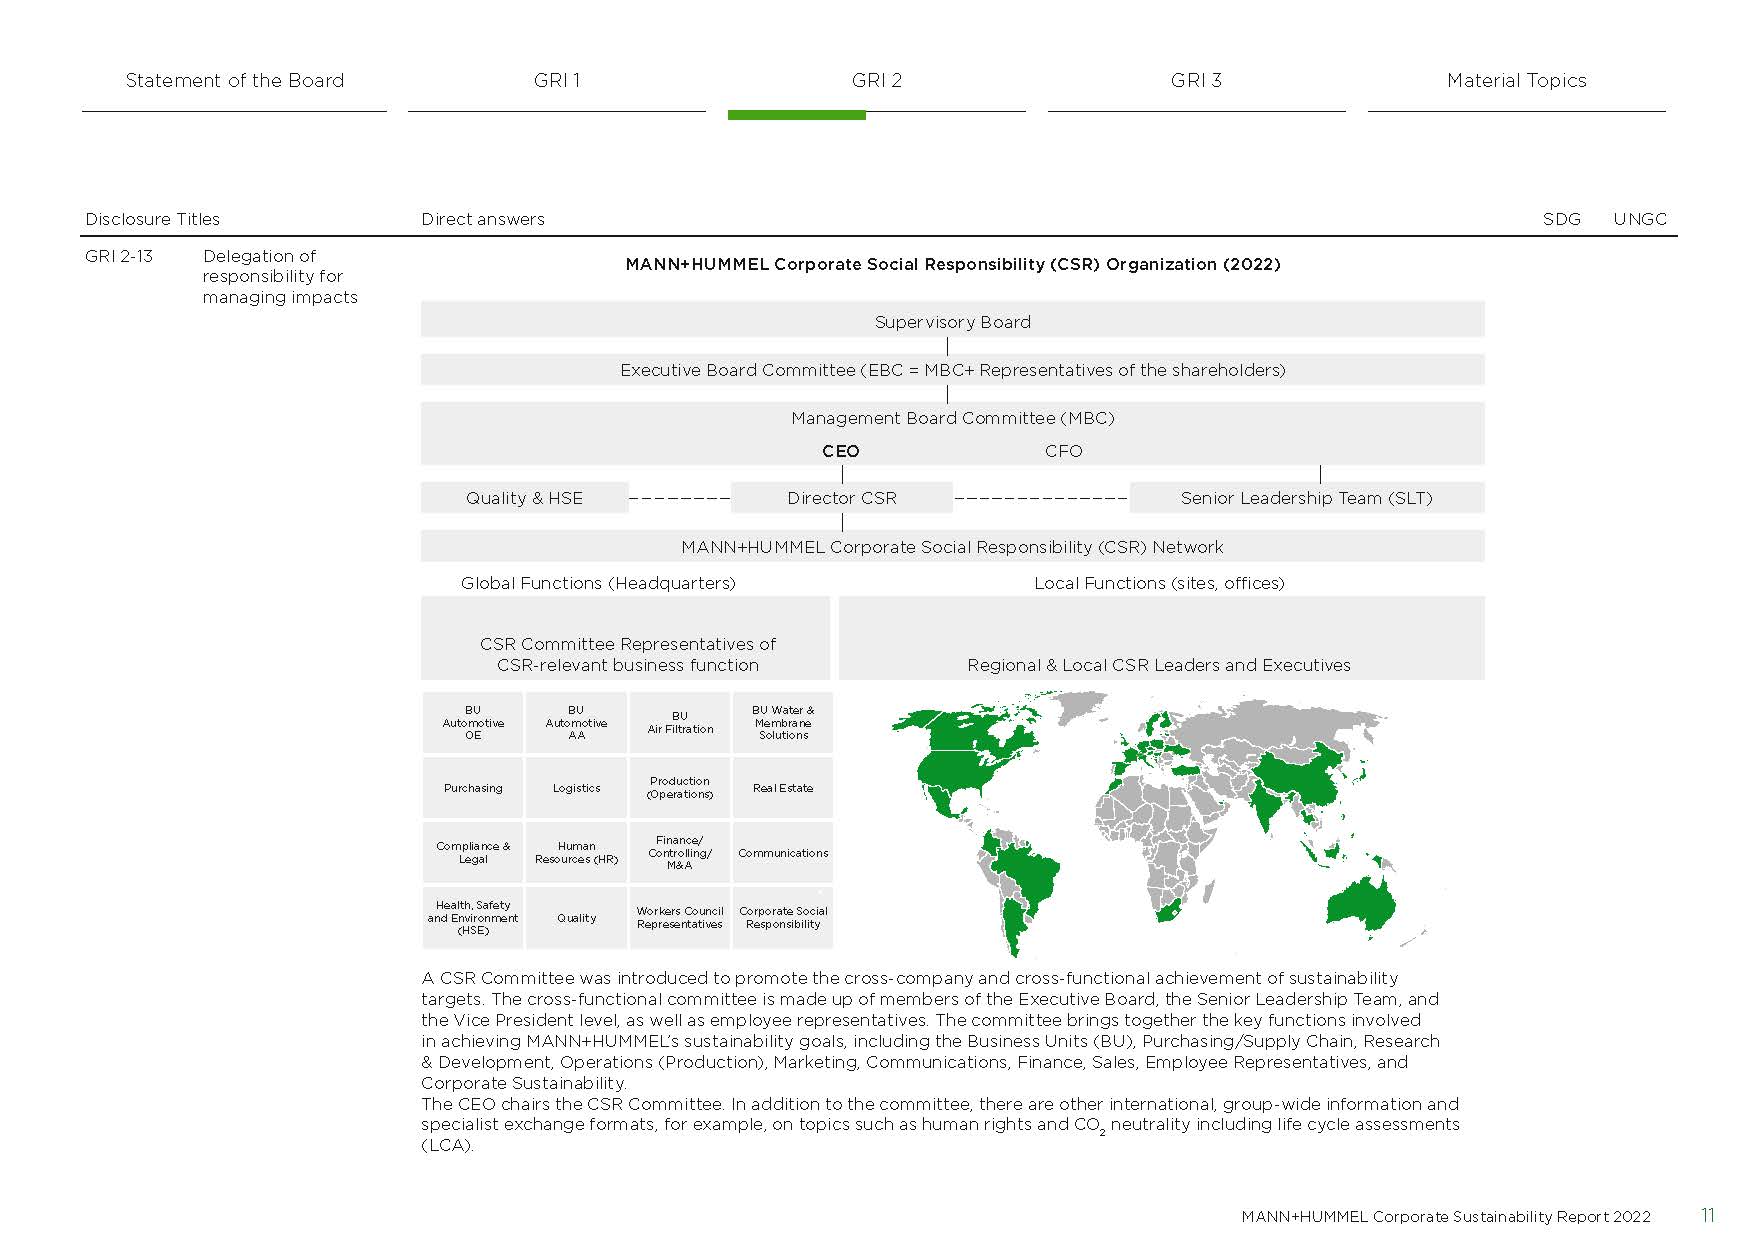Image resolution: width=1754 pixels, height=1241 pixels.
Task: Click the Logistics cell
Action: coord(576,788)
